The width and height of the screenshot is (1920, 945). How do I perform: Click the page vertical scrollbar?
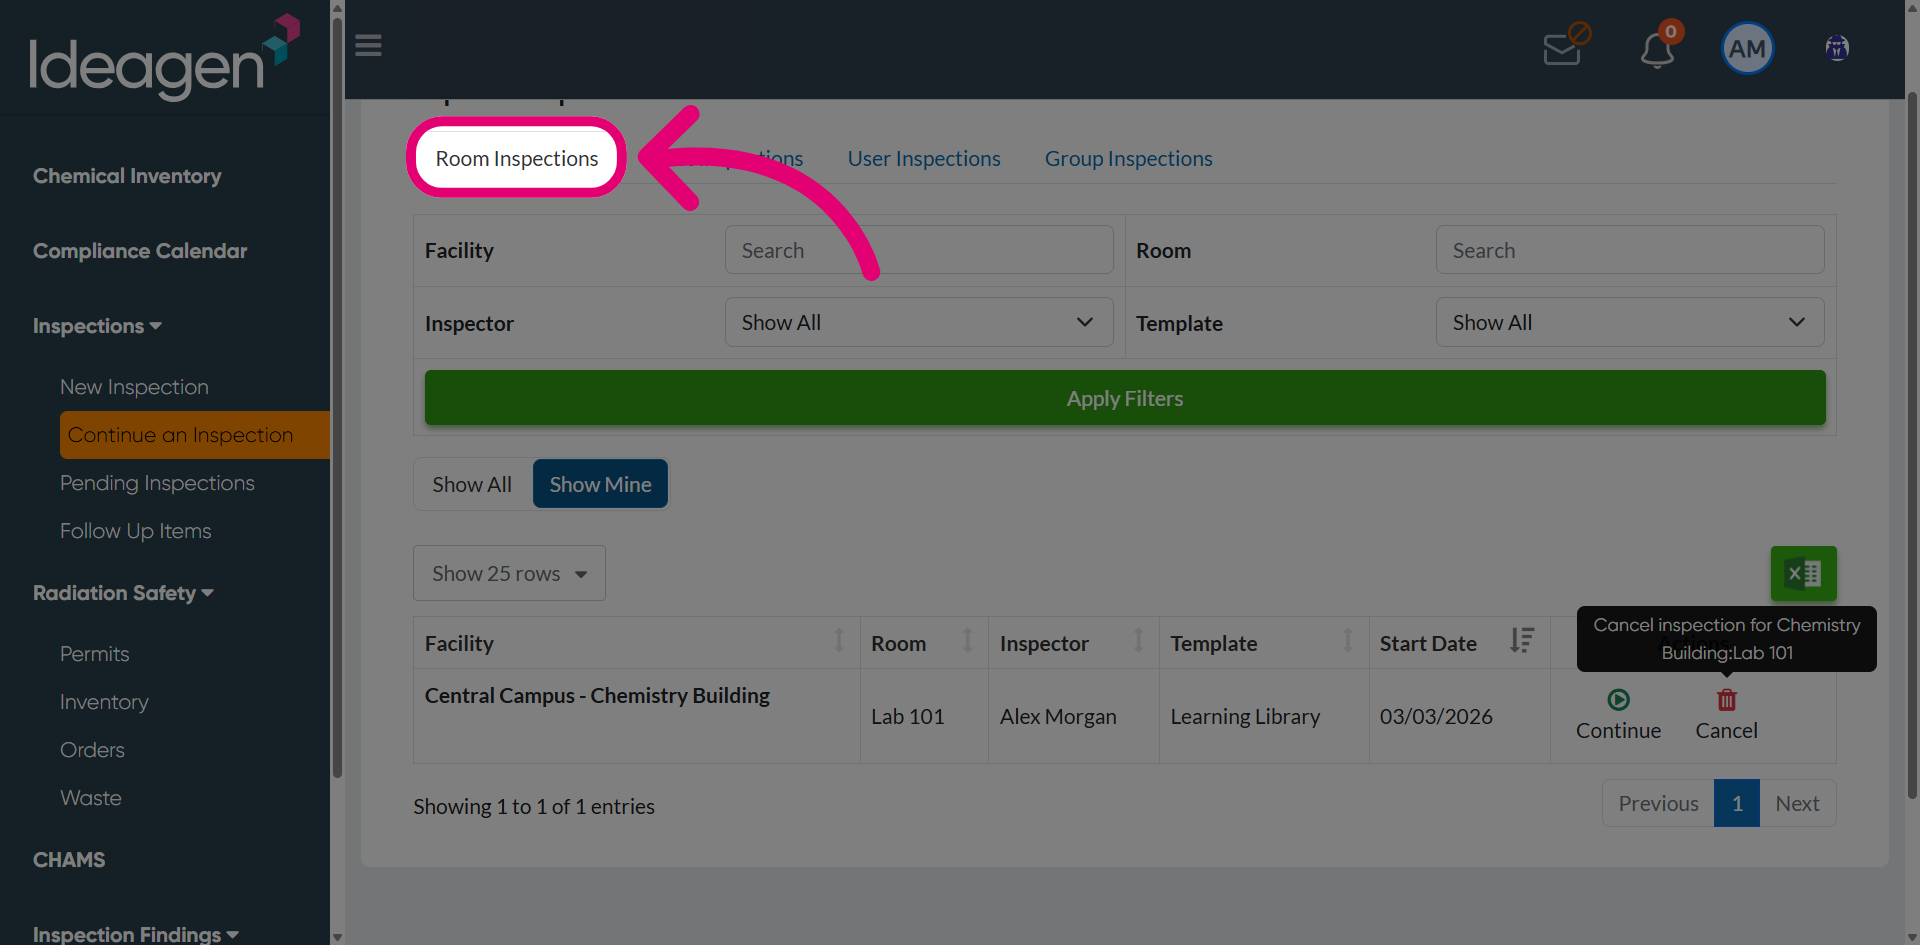click(x=1912, y=445)
